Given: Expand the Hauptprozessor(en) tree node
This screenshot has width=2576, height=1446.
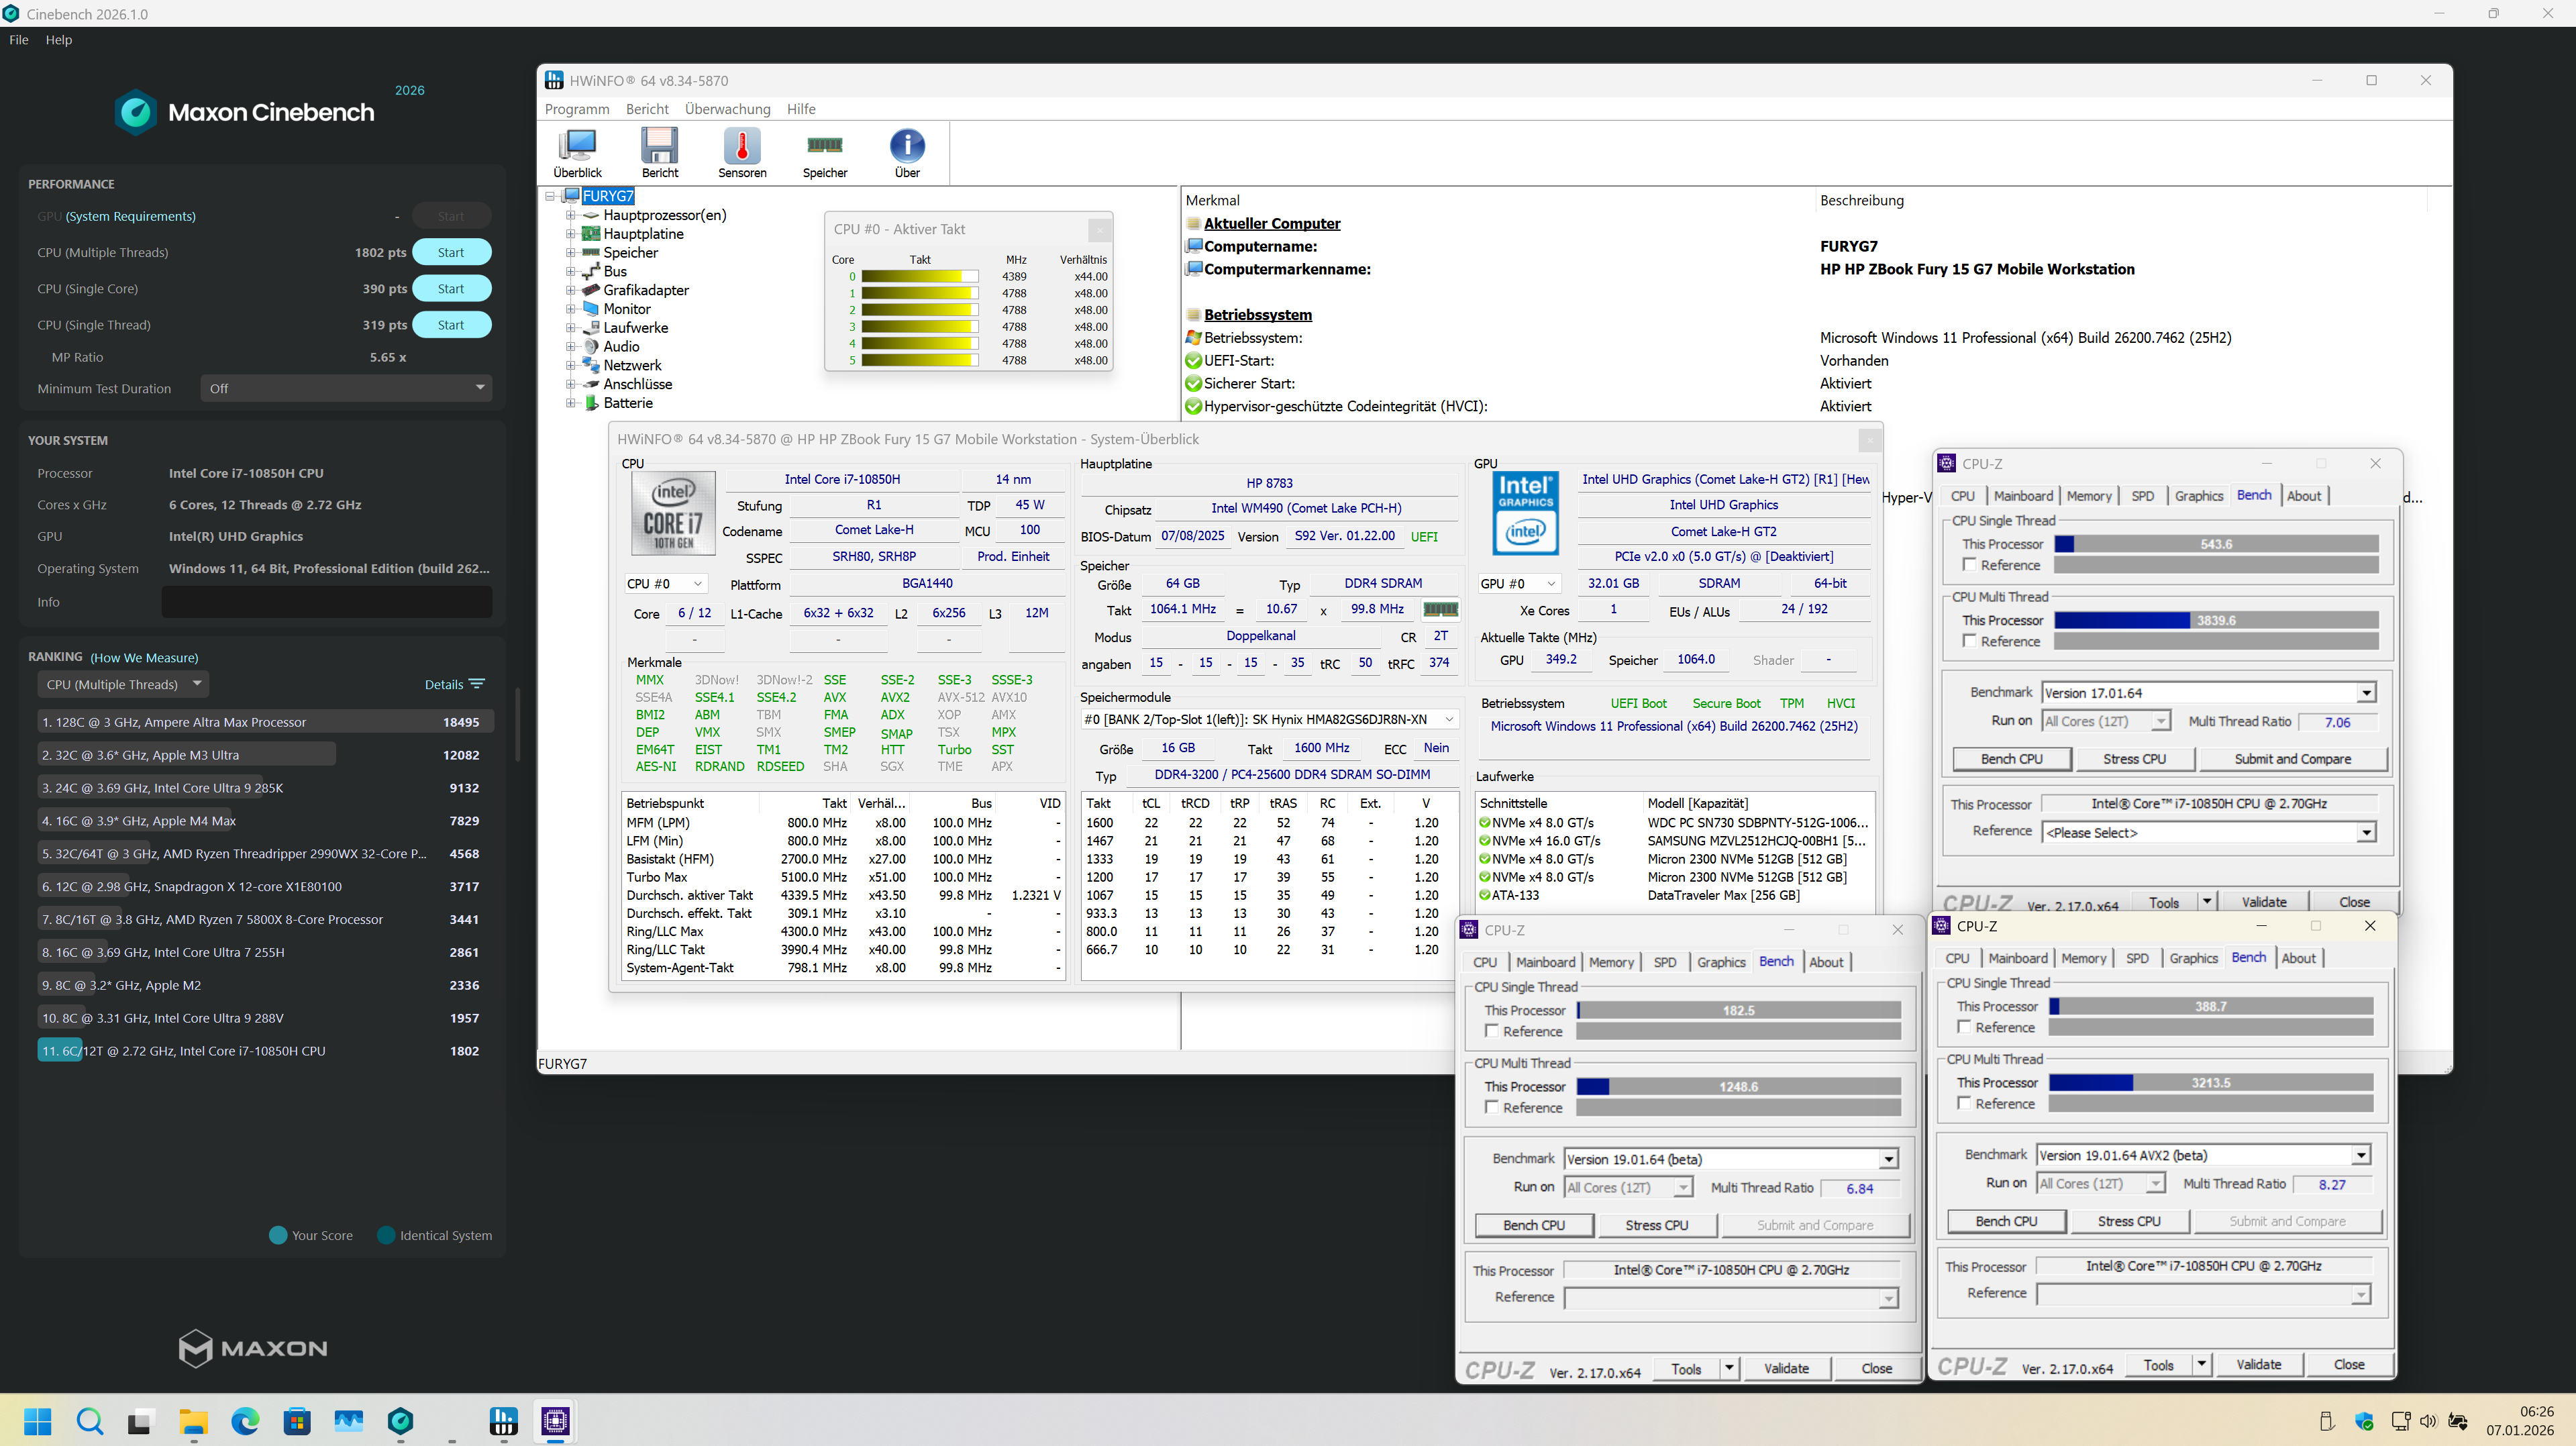Looking at the screenshot, I should (x=570, y=215).
